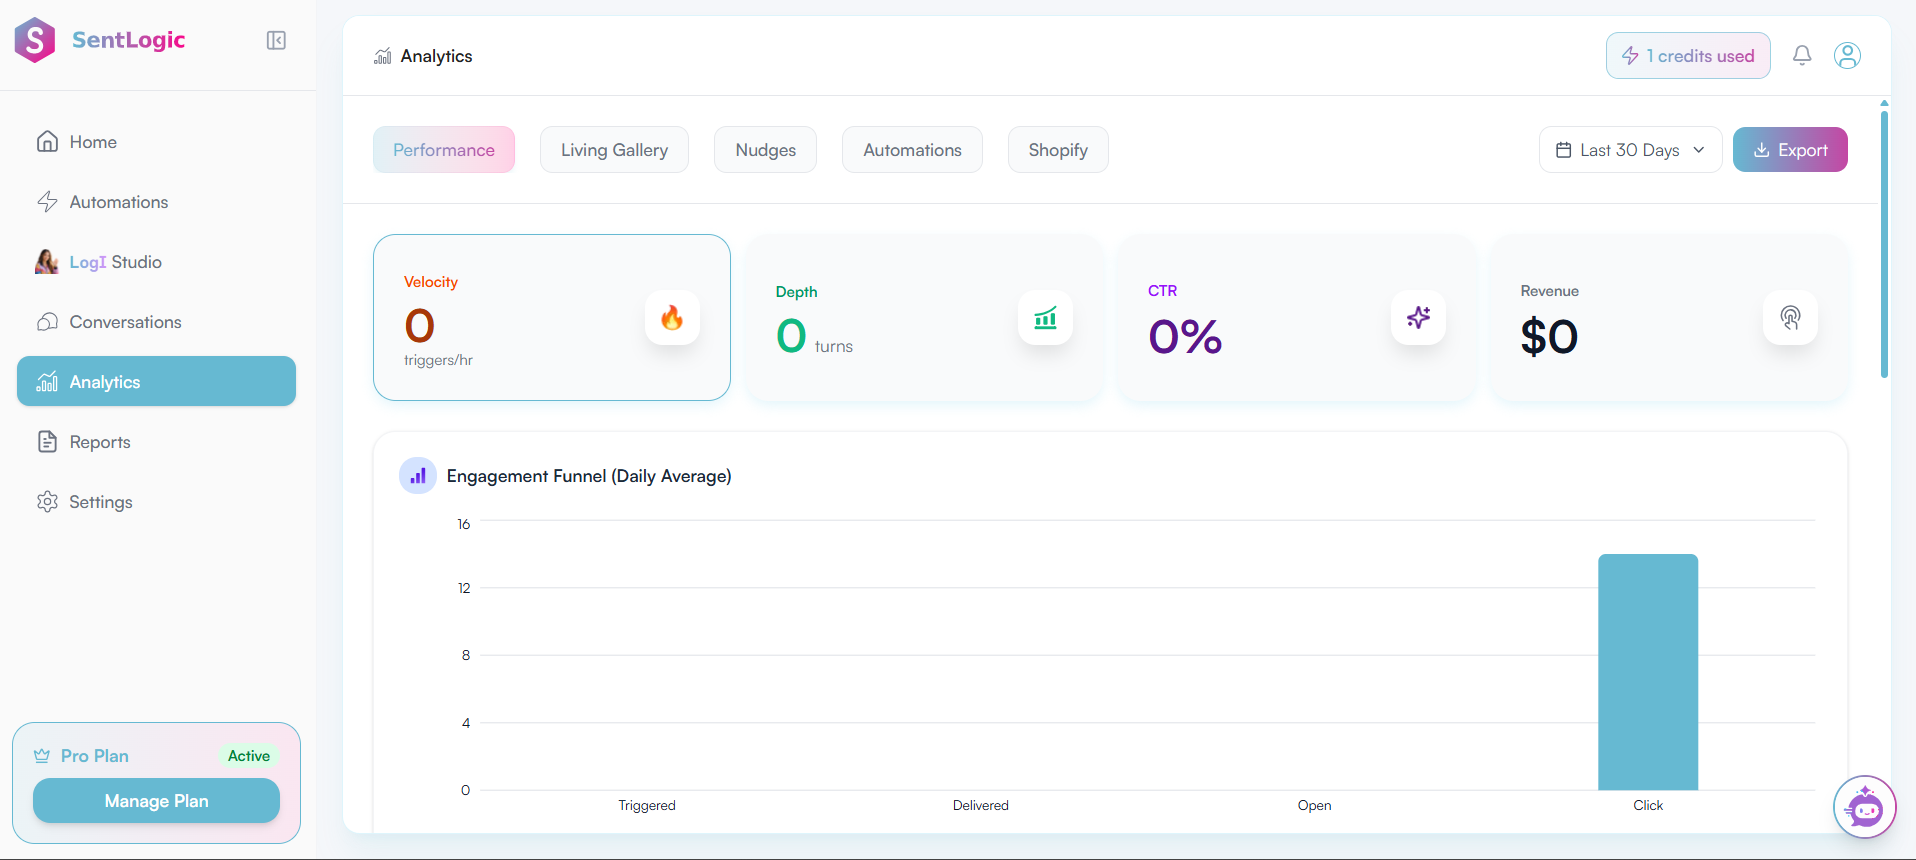
Task: Select the Depth metric card
Action: tap(924, 318)
